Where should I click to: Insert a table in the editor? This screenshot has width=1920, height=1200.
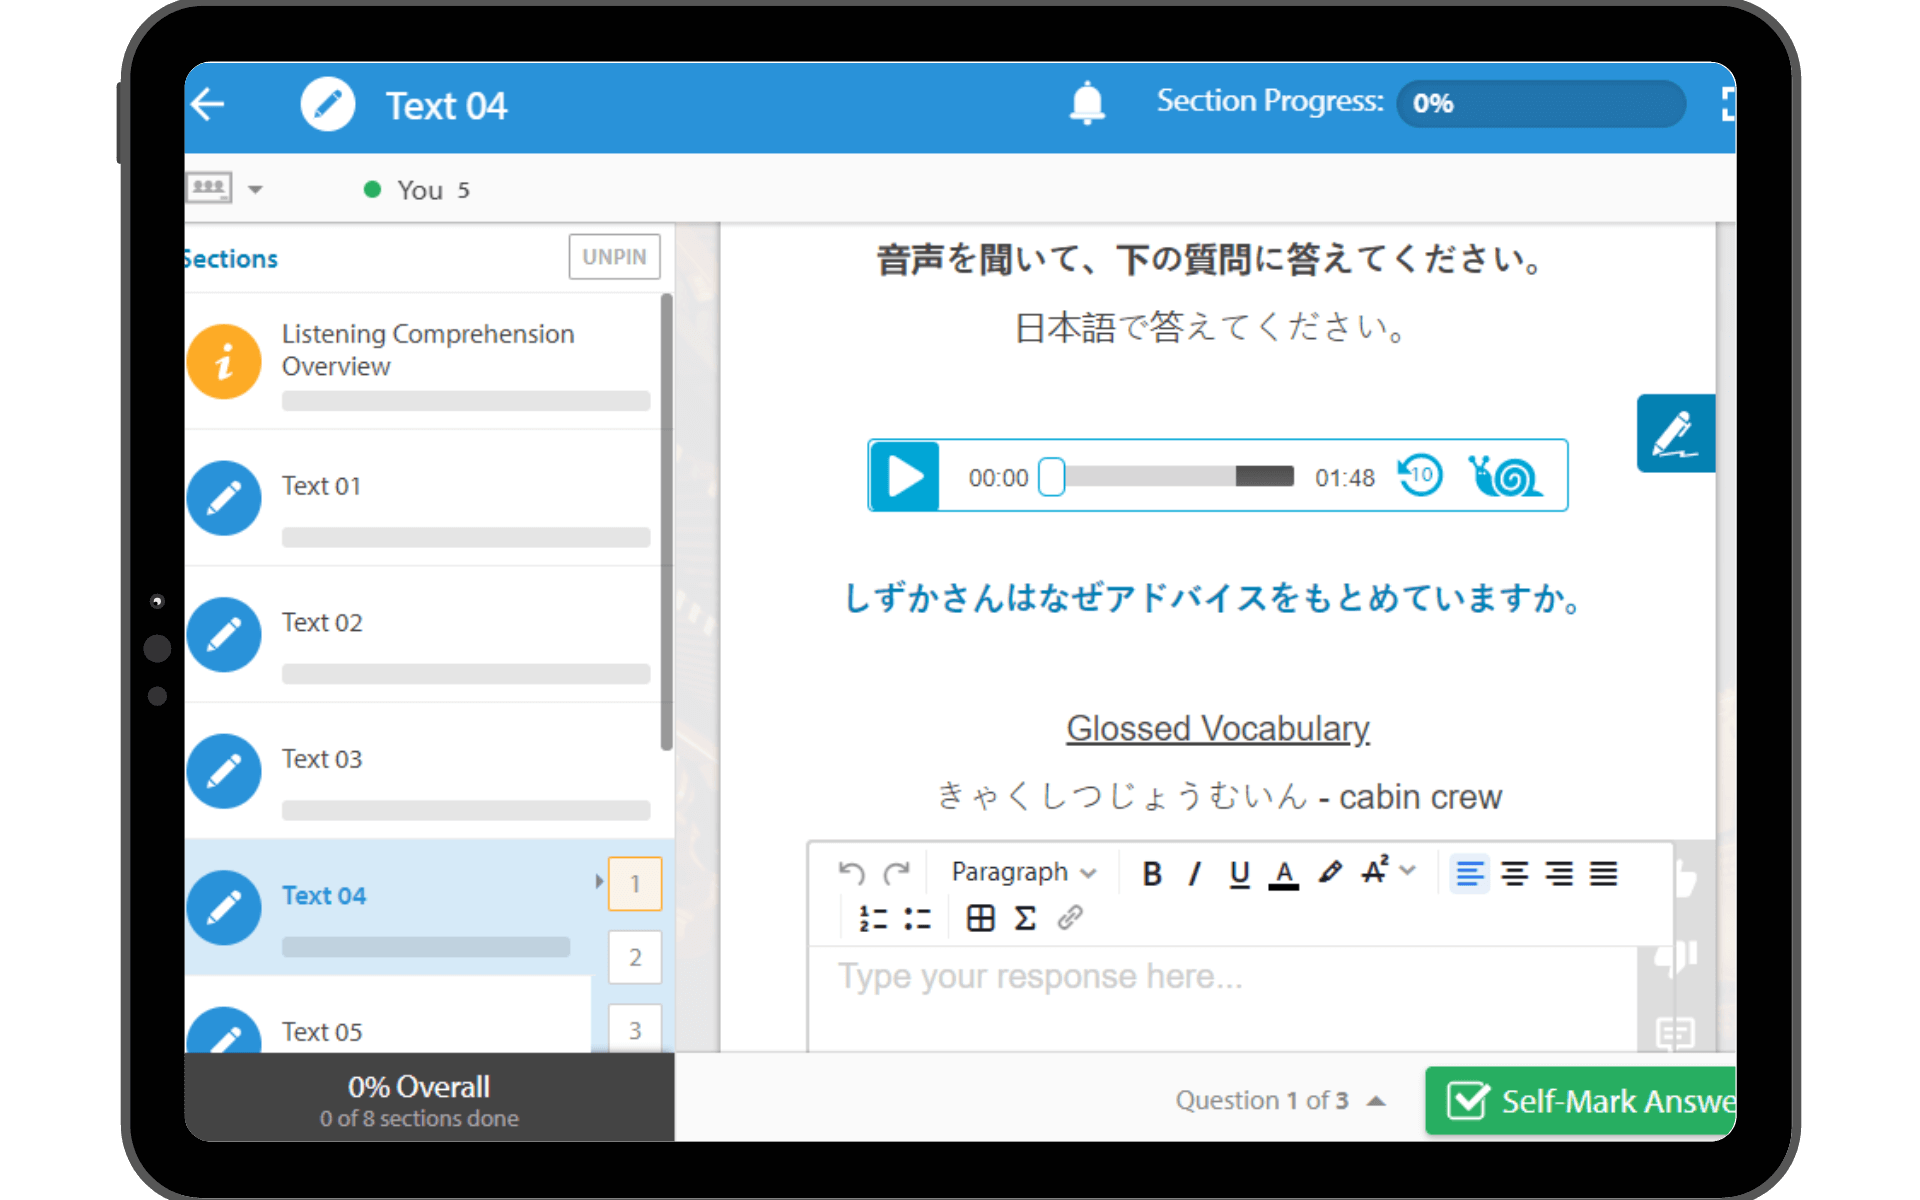pos(980,918)
